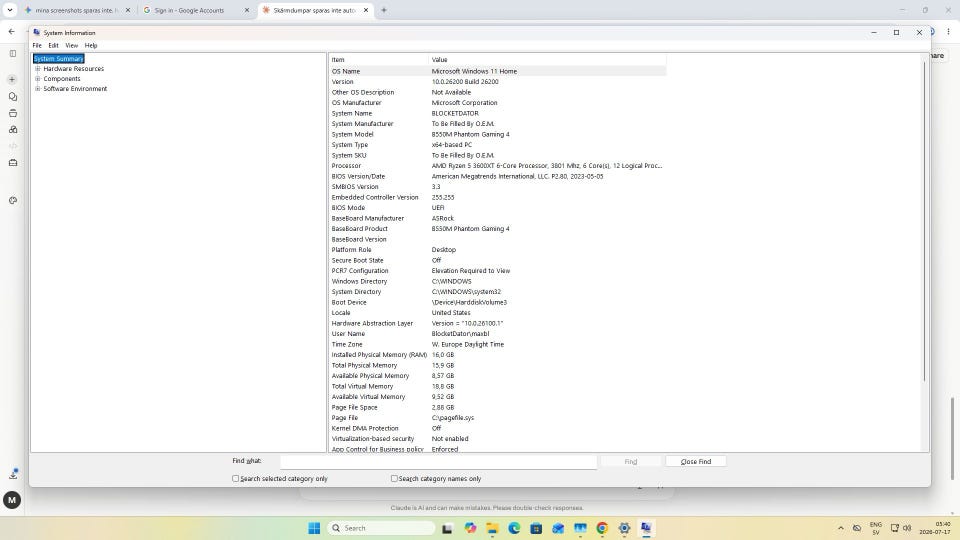Select the OS Name row
Image resolution: width=960 pixels, height=540 pixels.
[497, 71]
